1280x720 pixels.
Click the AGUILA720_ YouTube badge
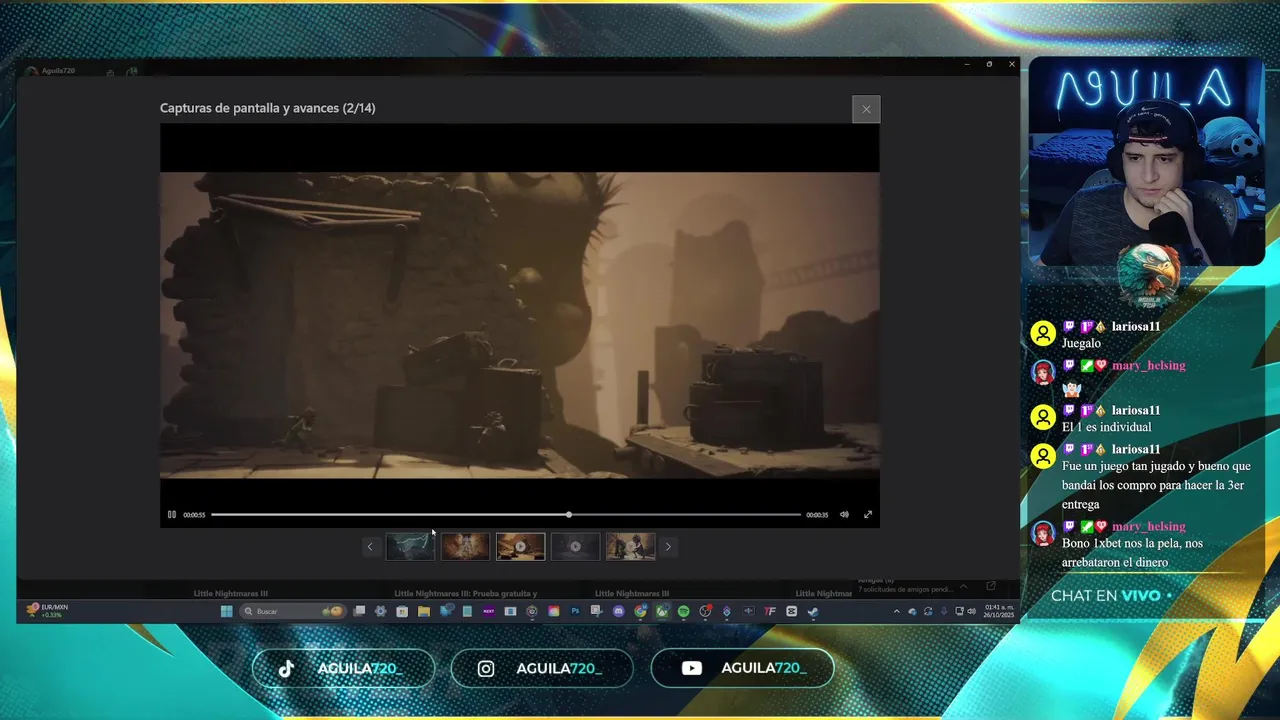point(742,668)
